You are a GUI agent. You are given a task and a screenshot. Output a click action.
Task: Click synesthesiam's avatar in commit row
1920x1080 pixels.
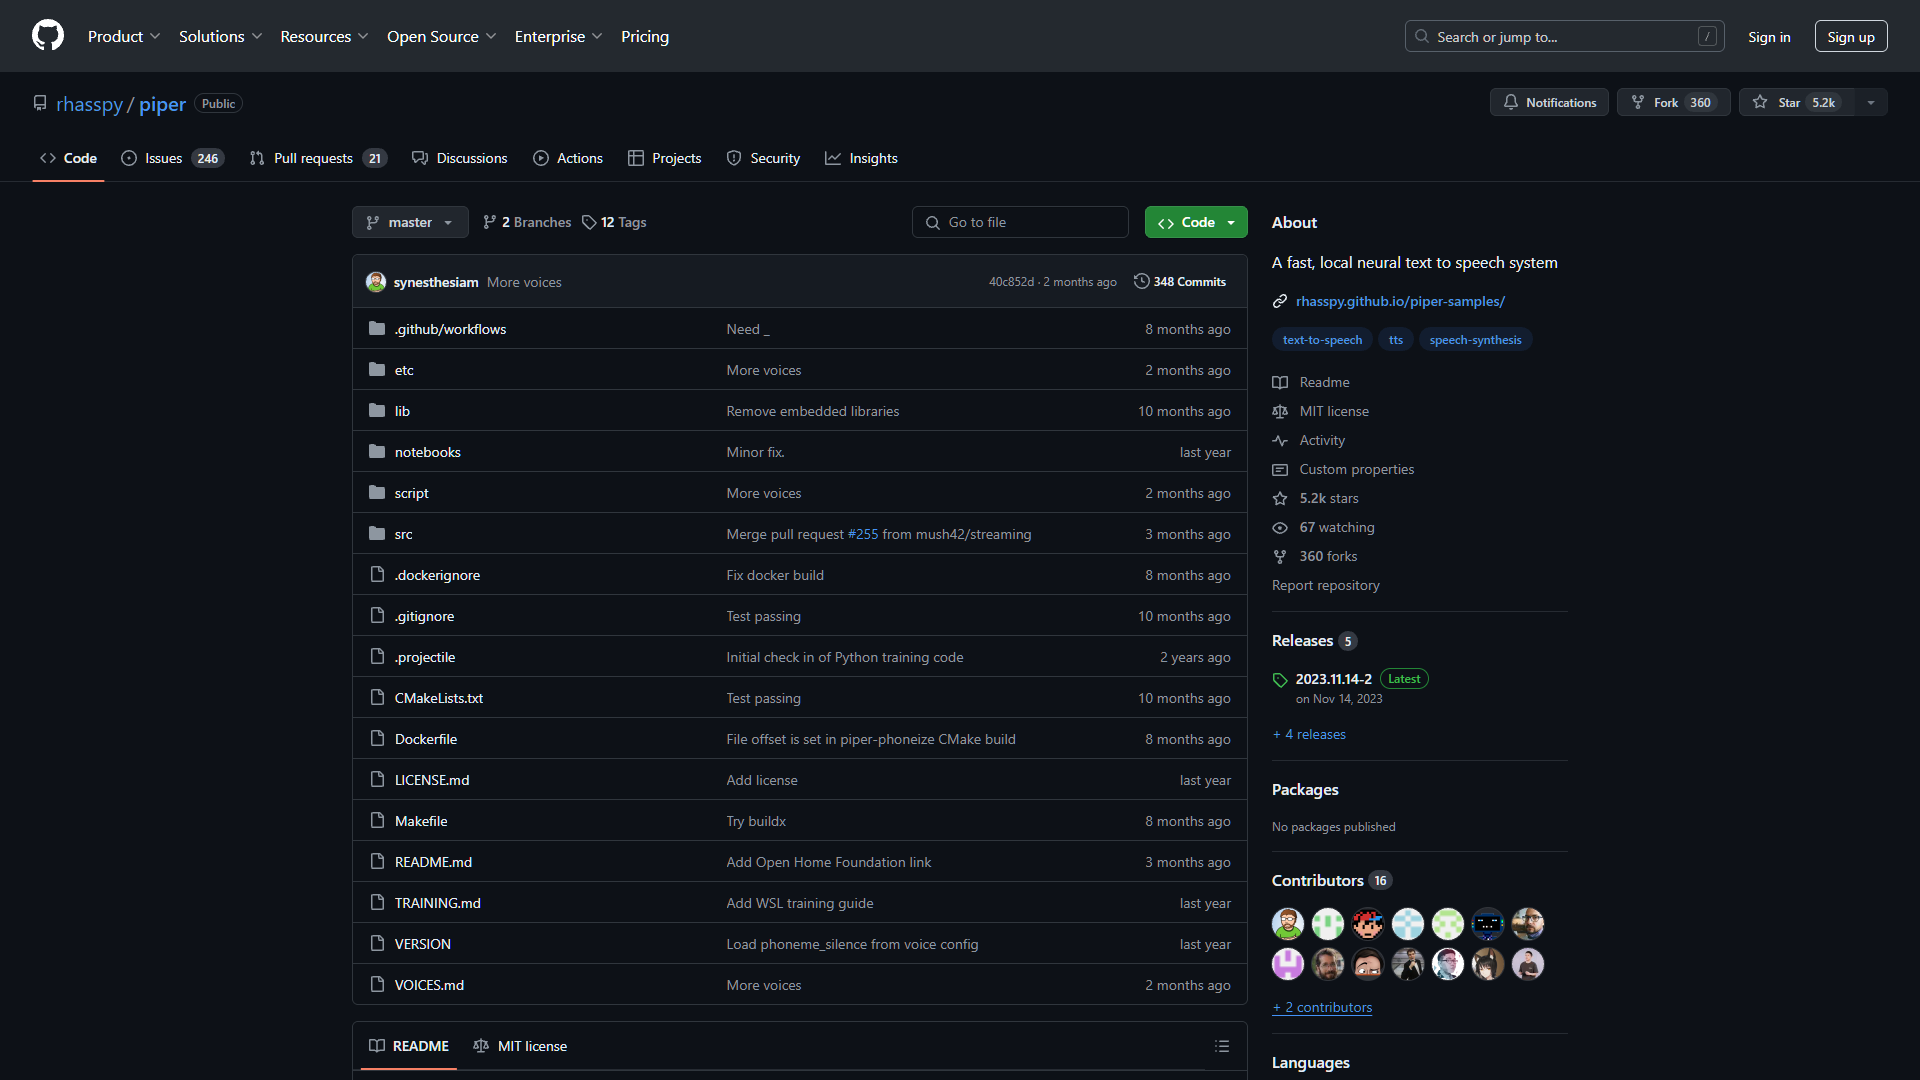click(x=376, y=282)
